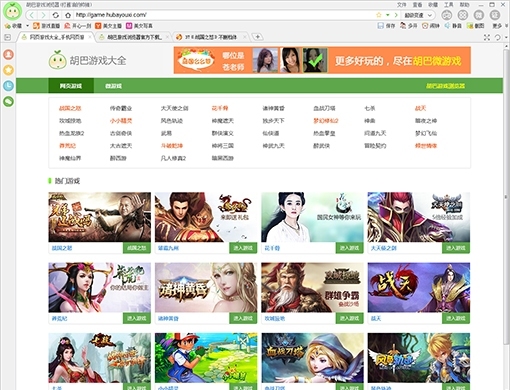Expand the dropdown arrow next to bookmark star
510x390 pixels.
(x=387, y=15)
